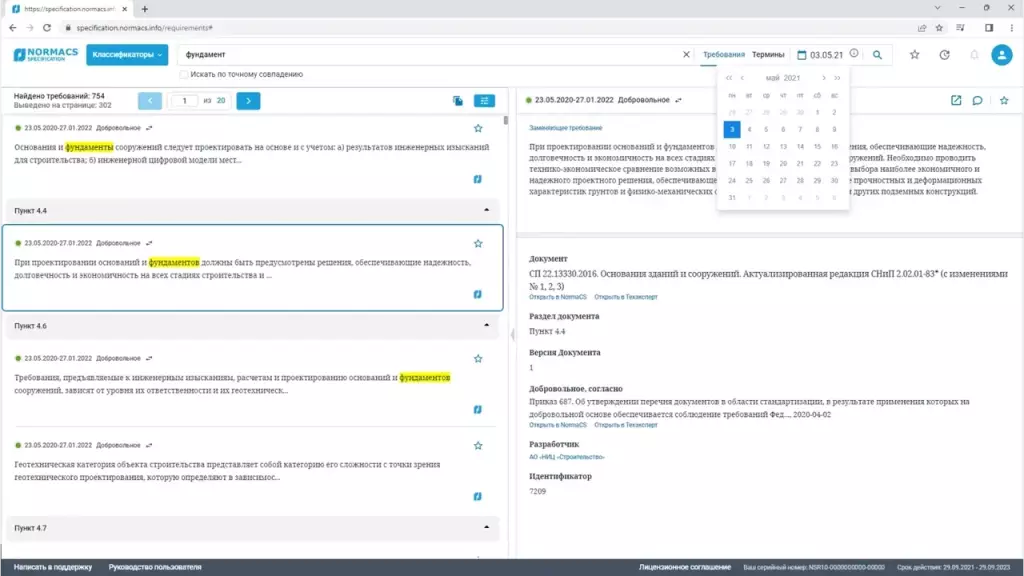1024x576 pixels.
Task: Add the first requirement to favorites
Action: (478, 128)
